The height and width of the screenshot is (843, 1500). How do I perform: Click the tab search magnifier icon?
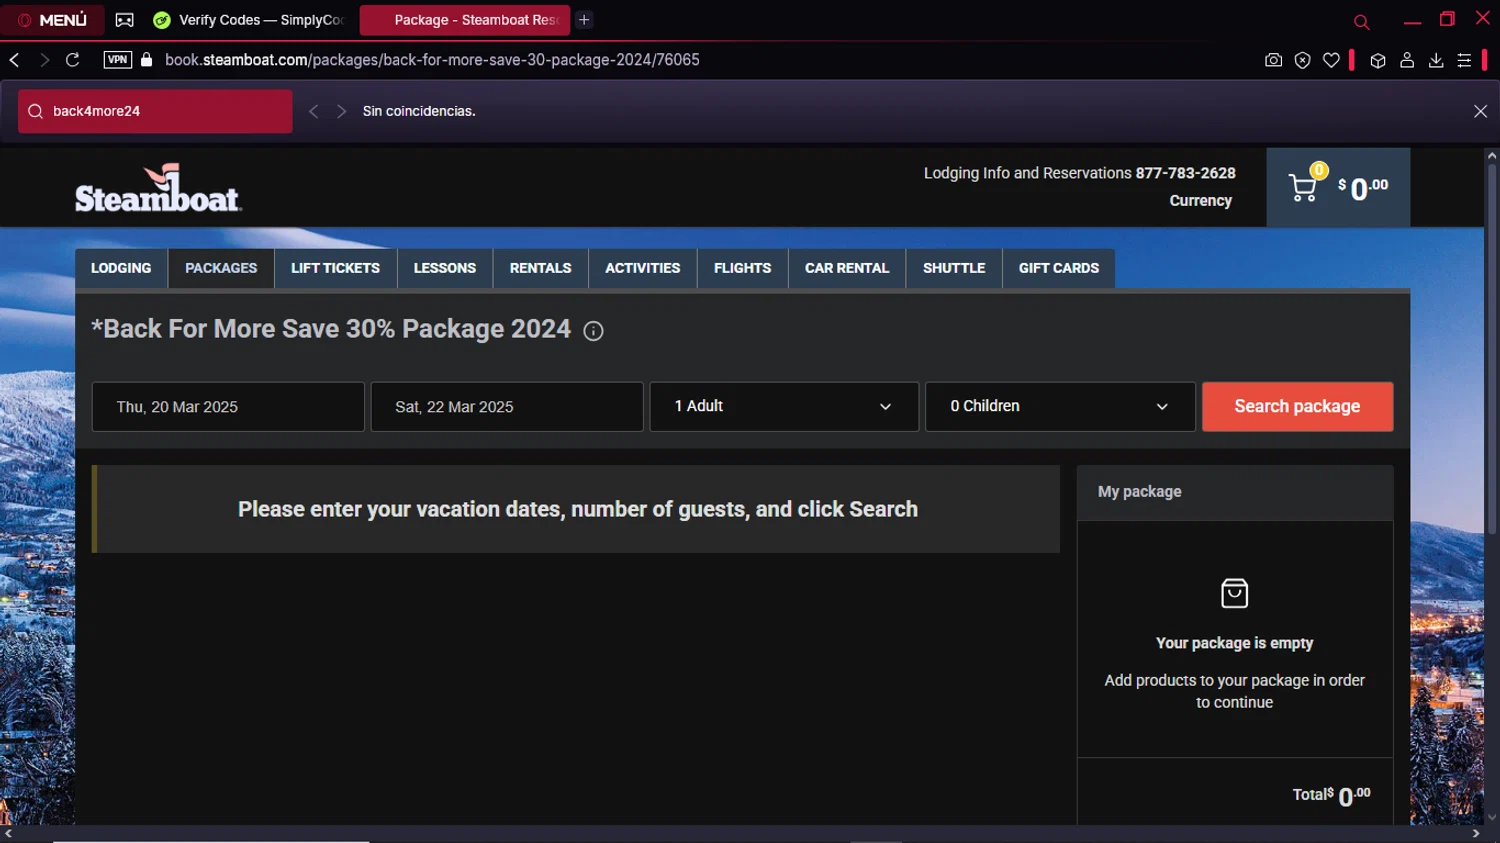point(1361,21)
